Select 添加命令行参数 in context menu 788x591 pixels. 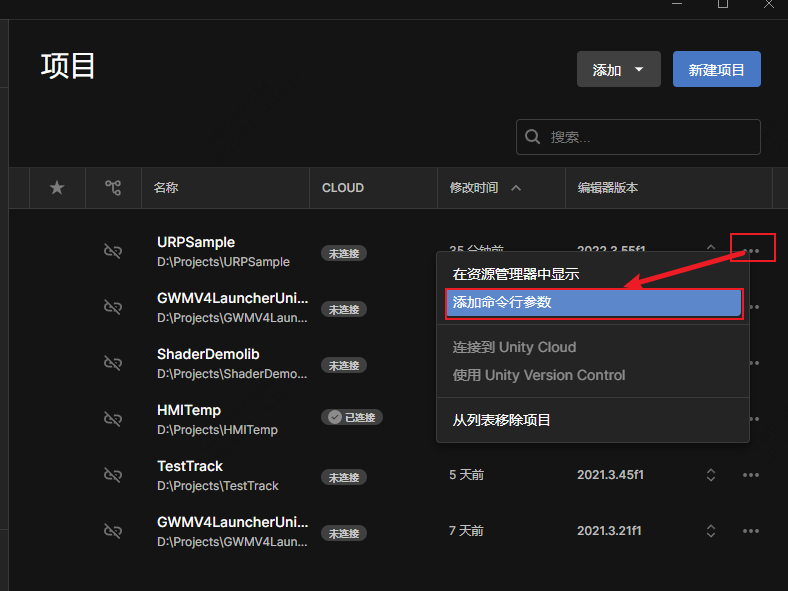tap(593, 303)
